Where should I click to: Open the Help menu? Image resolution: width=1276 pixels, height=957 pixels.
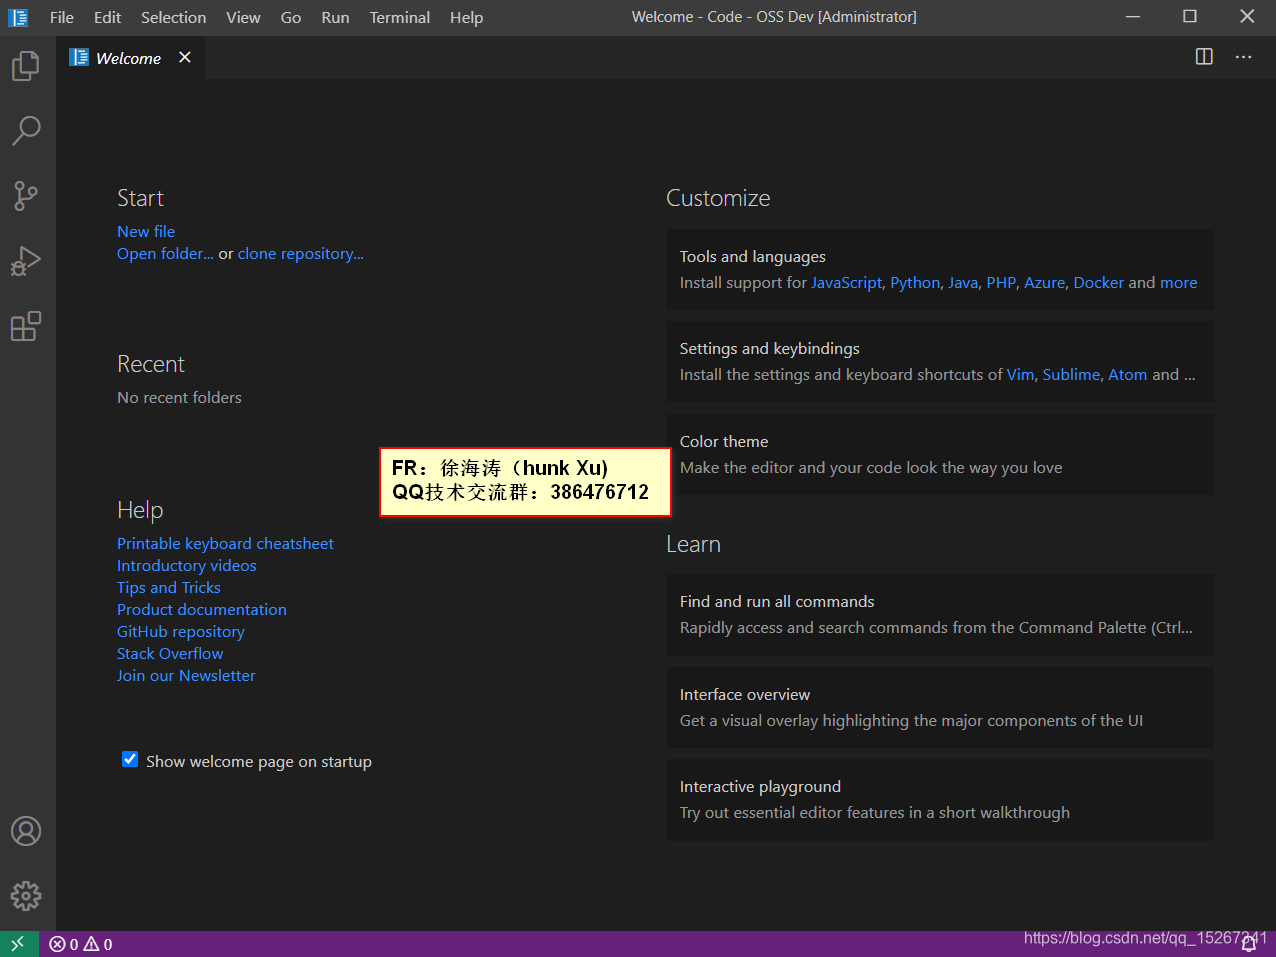click(x=466, y=17)
